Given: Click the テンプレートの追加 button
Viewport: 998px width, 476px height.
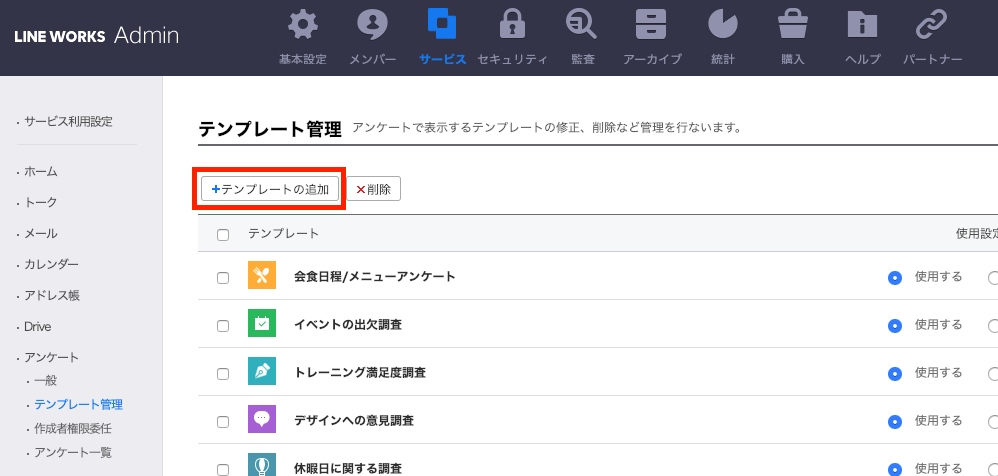Looking at the screenshot, I should (x=270, y=189).
